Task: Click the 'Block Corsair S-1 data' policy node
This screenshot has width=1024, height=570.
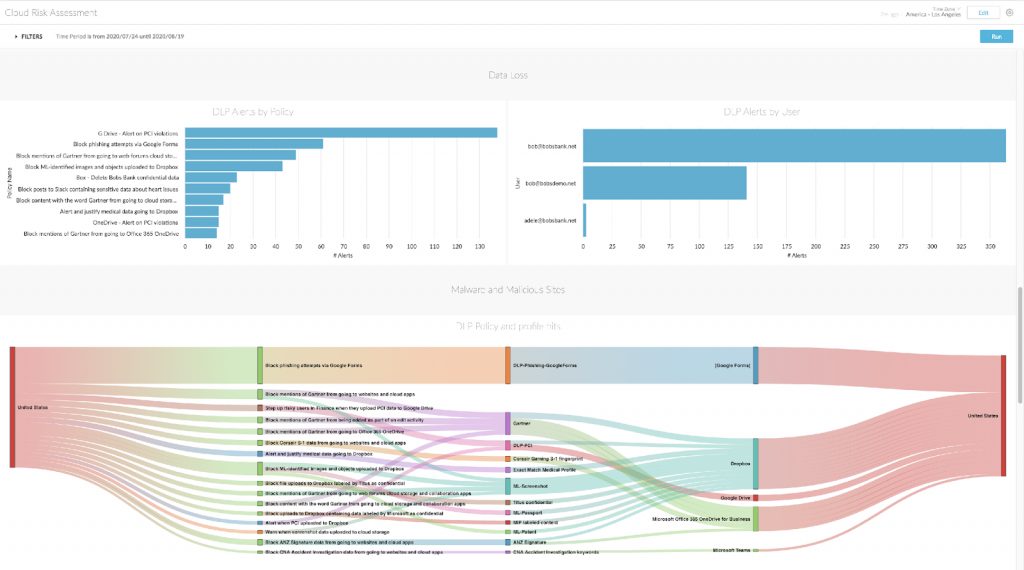Action: (x=260, y=443)
